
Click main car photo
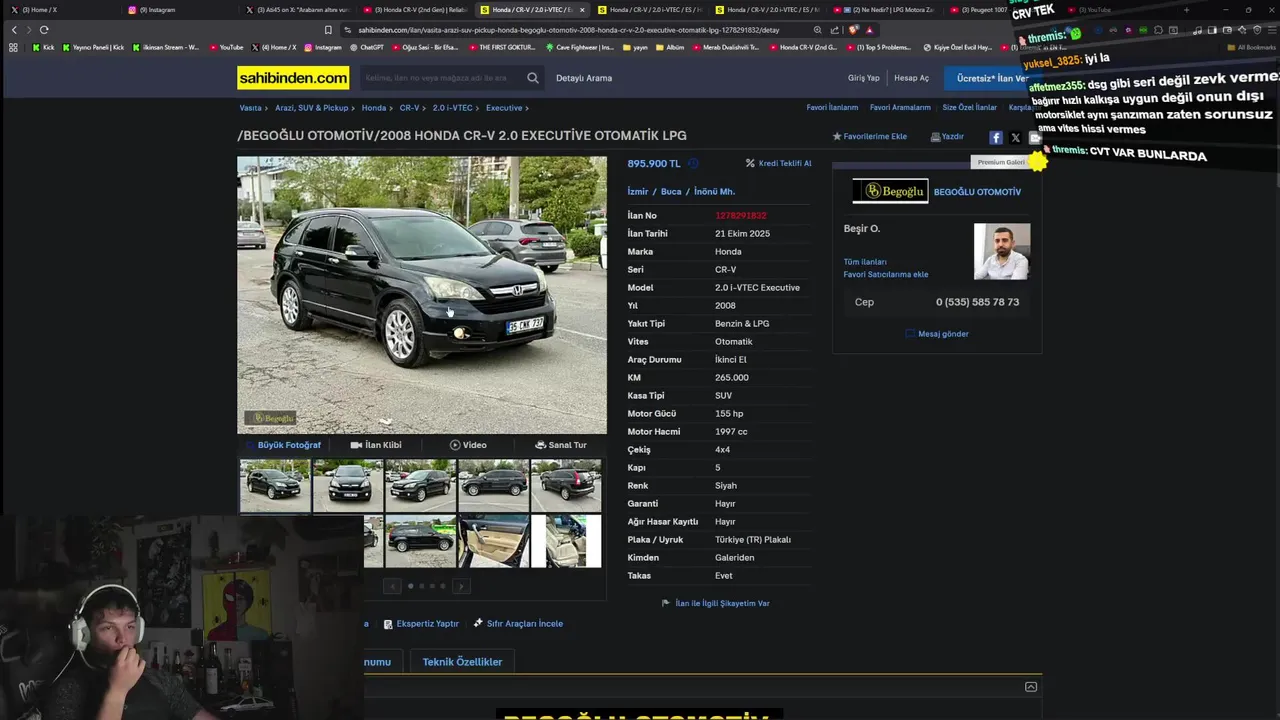coord(422,295)
